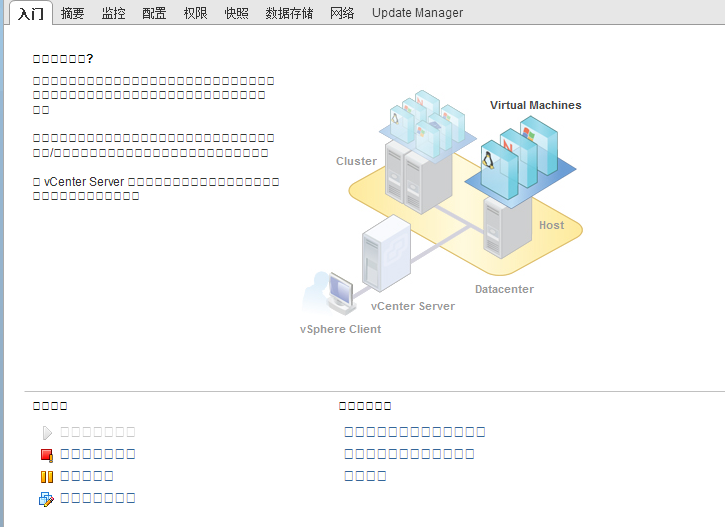Viewport: 725px width, 527px height.
Task: Open the shortest link under the right-hand heading
Action: (x=365, y=476)
